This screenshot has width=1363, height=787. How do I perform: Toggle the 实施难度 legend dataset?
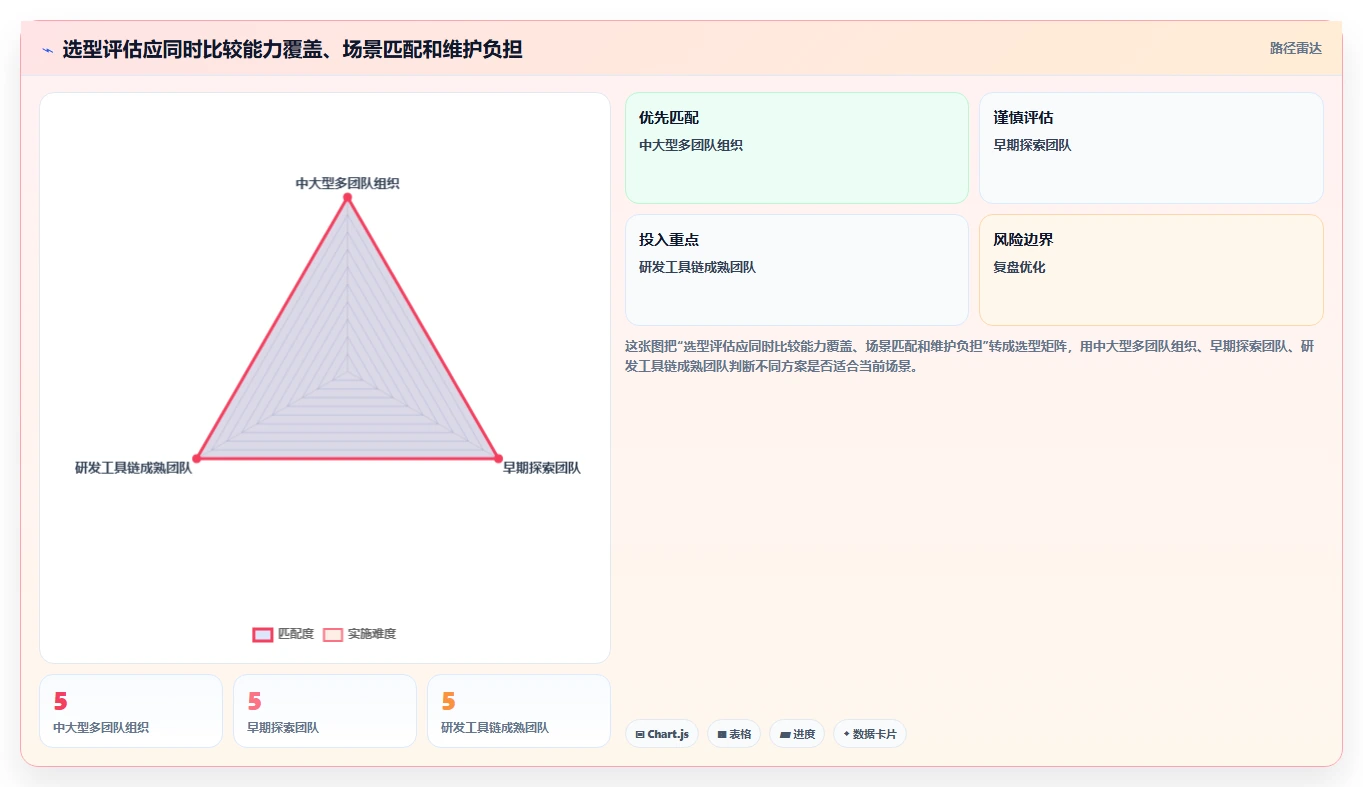pyautogui.click(x=359, y=634)
